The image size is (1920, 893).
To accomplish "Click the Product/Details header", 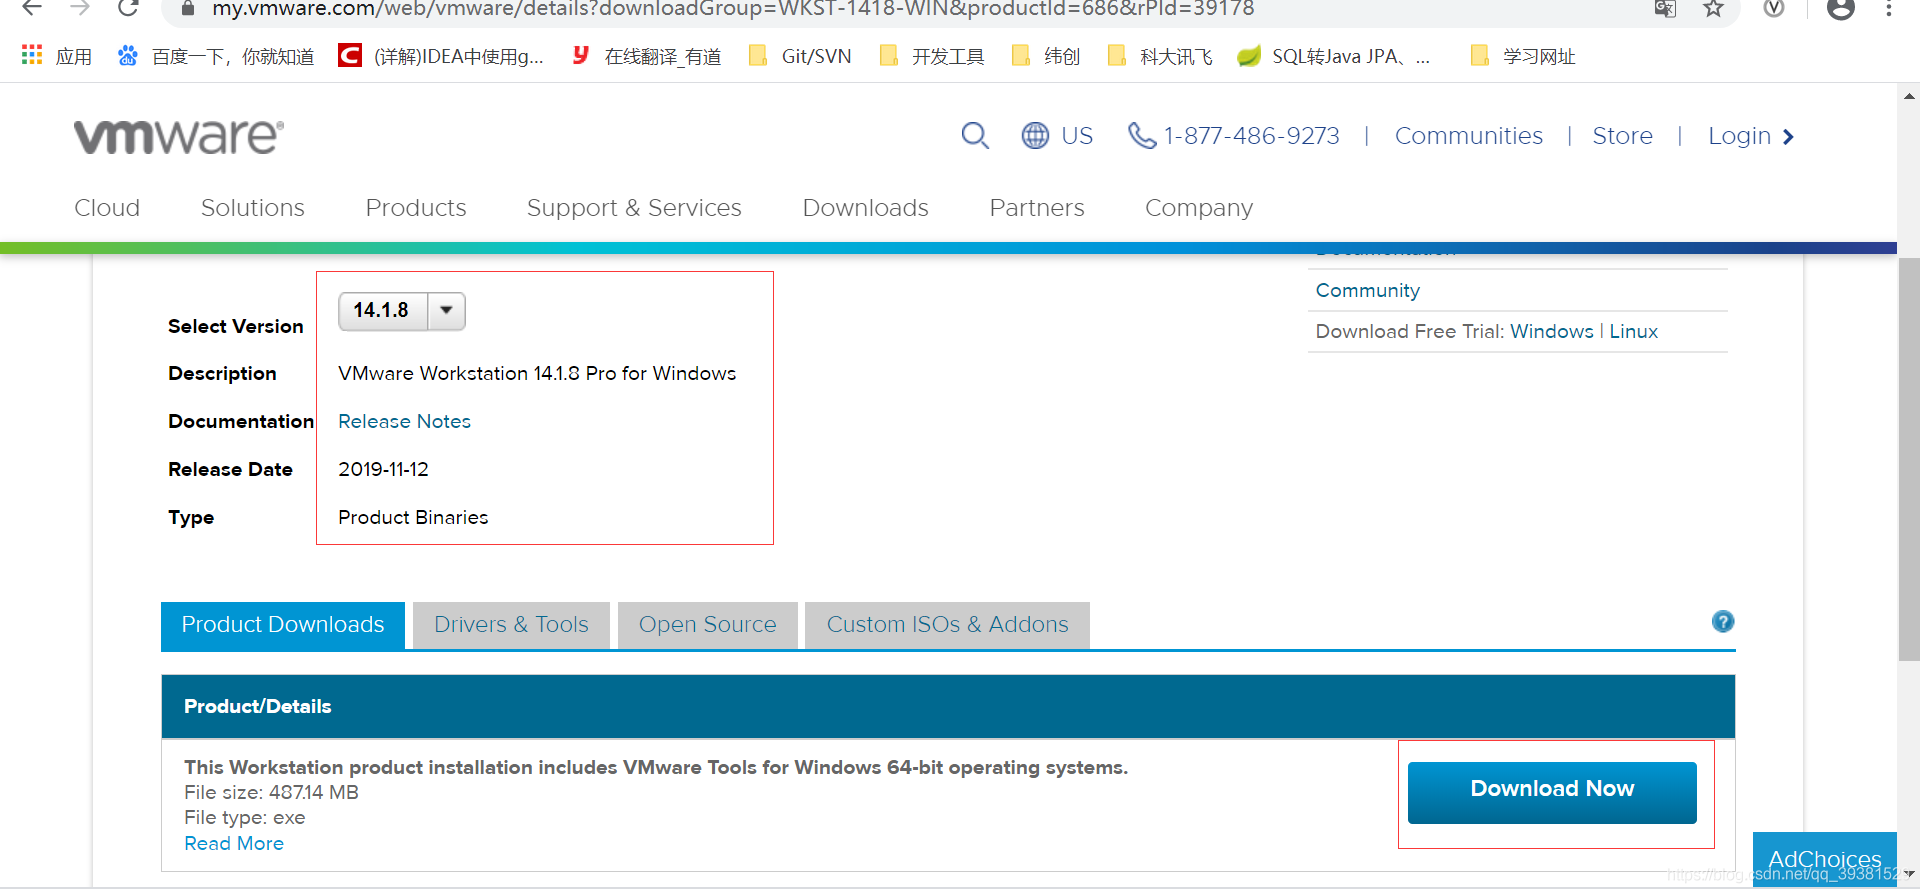I will click(948, 707).
